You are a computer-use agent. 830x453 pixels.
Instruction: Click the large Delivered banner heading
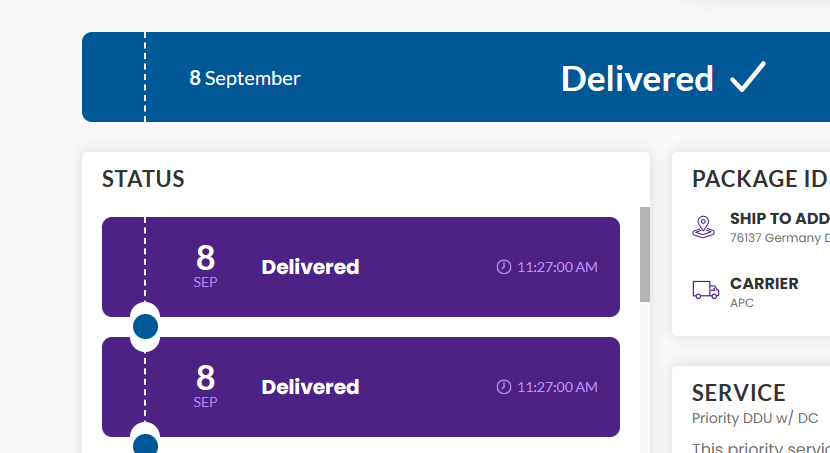click(x=637, y=79)
